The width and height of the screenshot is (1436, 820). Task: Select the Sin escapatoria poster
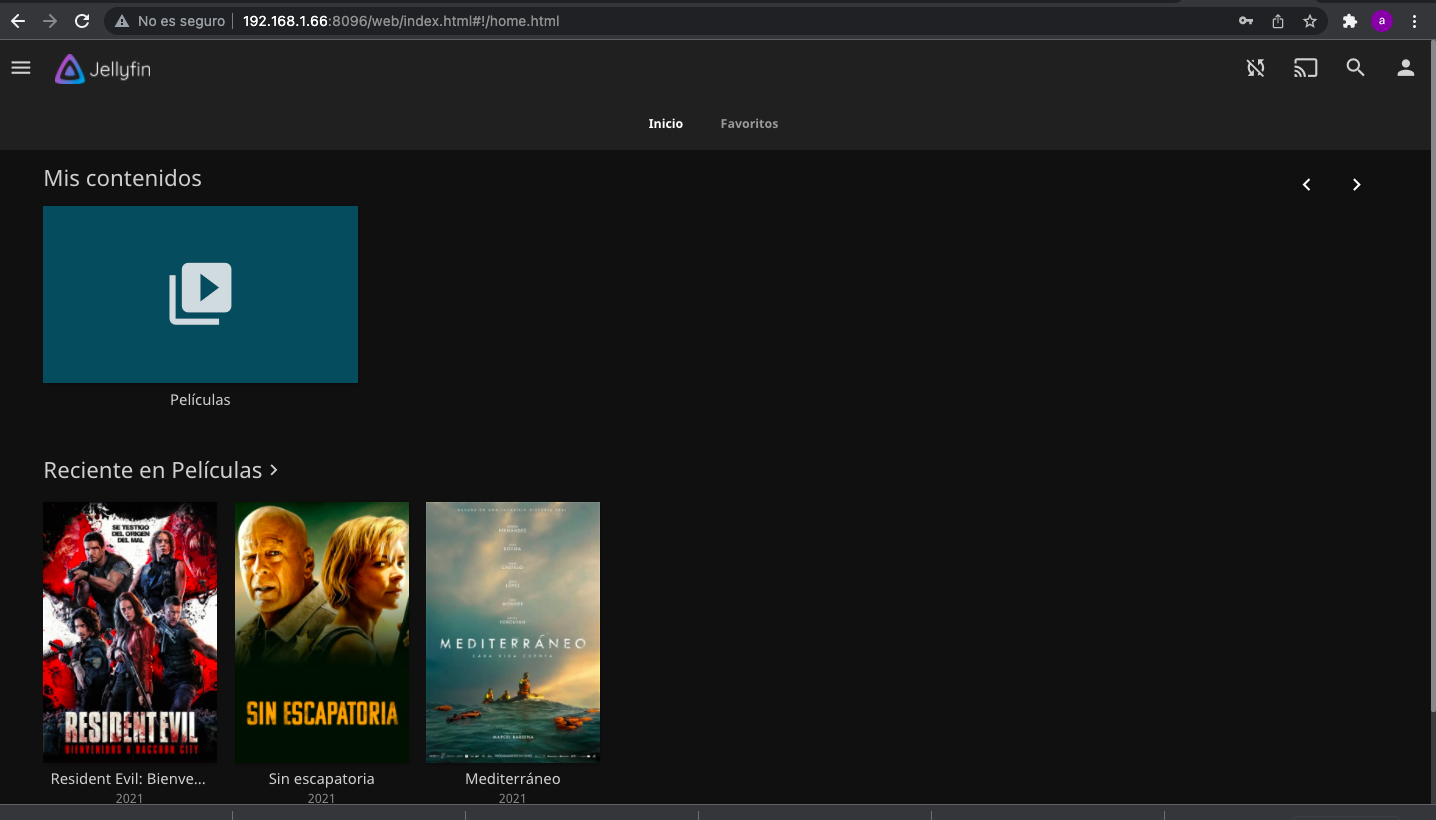[x=321, y=632]
